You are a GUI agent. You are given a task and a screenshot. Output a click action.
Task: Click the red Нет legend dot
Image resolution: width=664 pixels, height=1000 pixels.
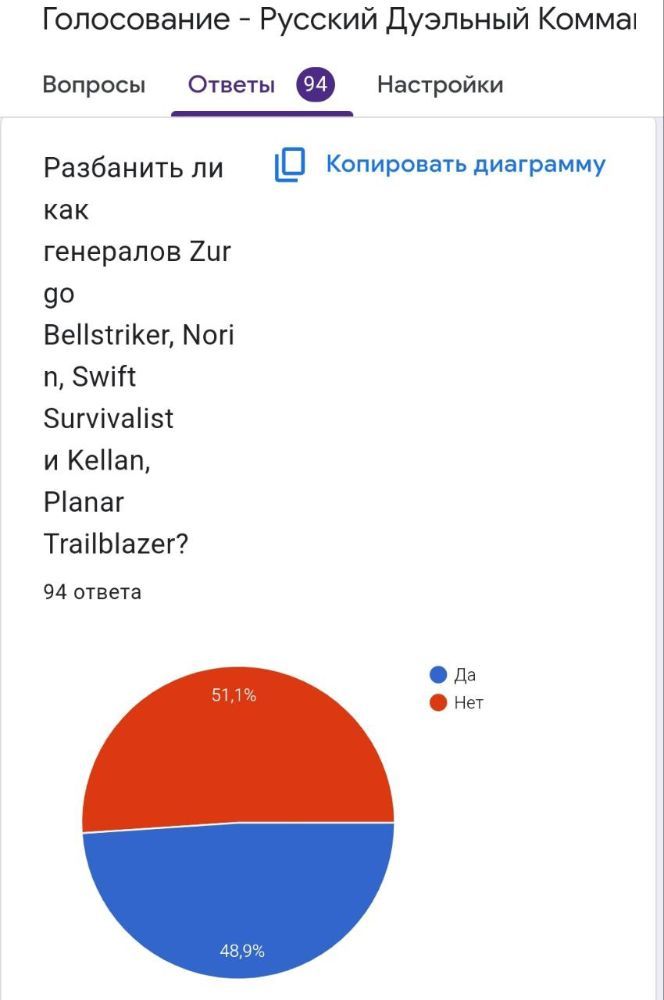click(x=437, y=703)
